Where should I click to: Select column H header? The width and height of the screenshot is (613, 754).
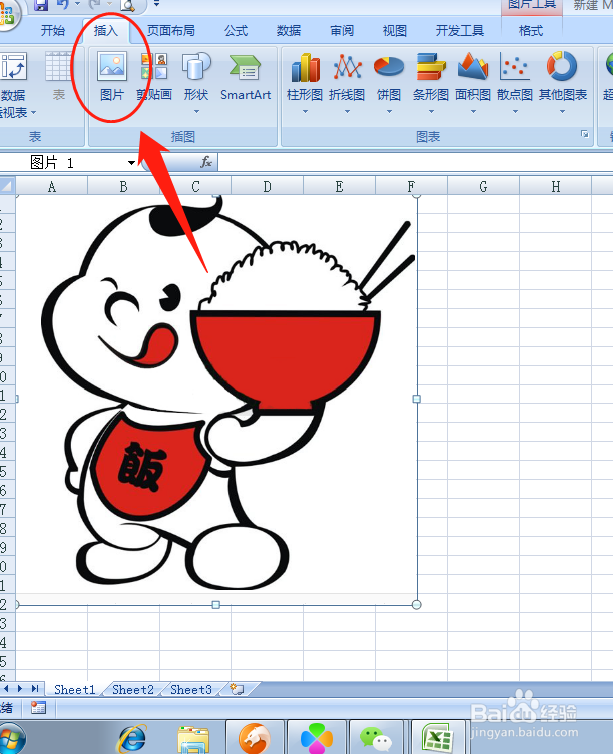[x=555, y=186]
